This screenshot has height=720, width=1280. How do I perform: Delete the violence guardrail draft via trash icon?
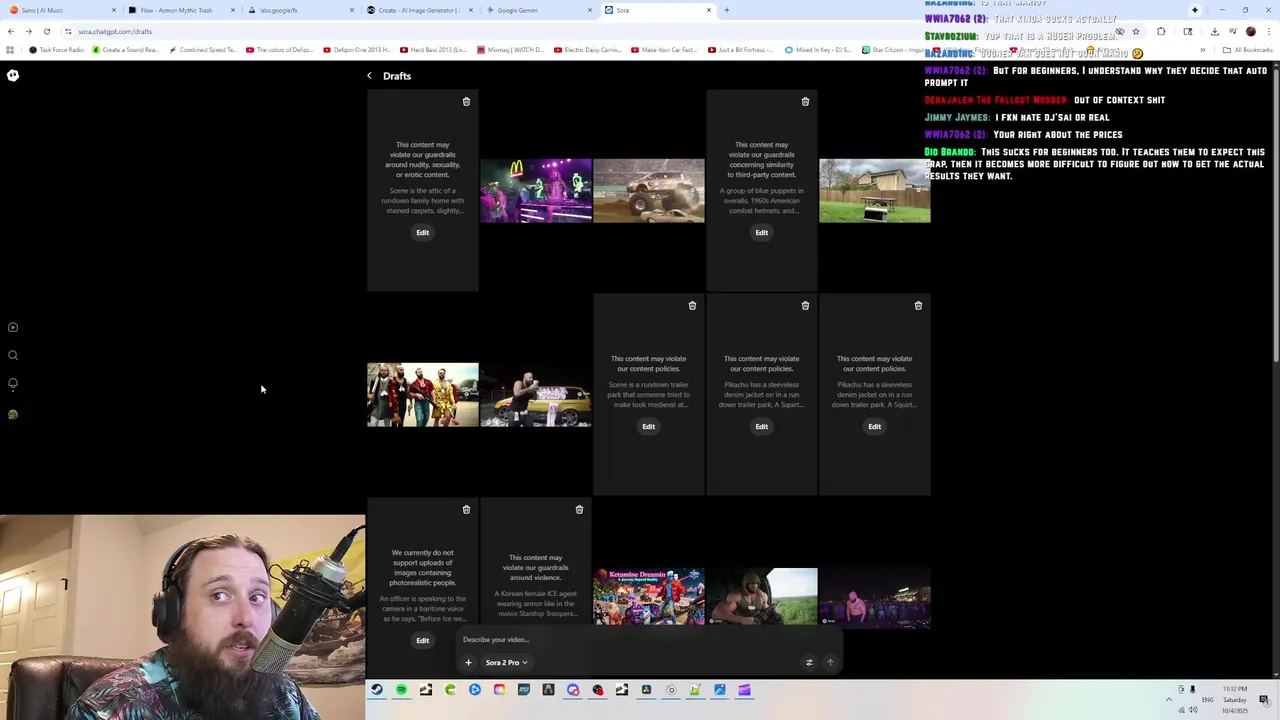pos(579,509)
